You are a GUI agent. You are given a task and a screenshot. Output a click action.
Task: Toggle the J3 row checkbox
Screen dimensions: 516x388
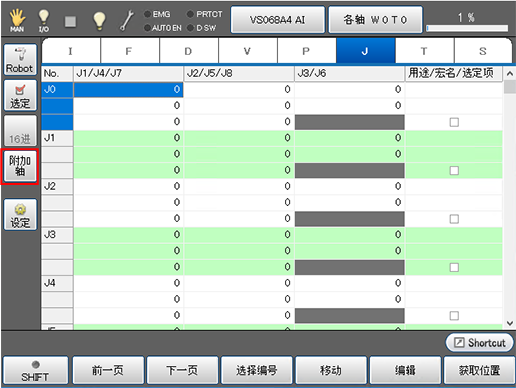454,267
